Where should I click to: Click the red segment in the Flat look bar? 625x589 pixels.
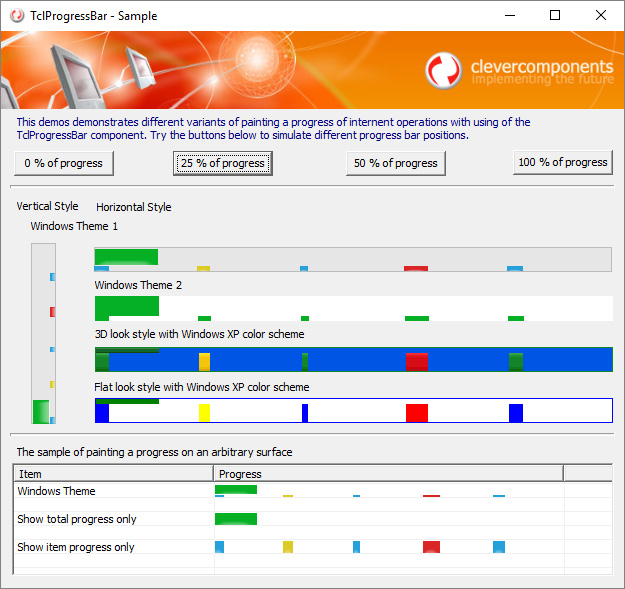tap(416, 412)
